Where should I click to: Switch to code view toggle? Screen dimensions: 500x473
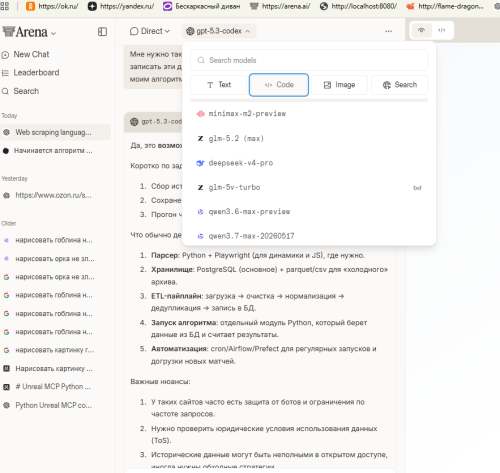point(442,30)
